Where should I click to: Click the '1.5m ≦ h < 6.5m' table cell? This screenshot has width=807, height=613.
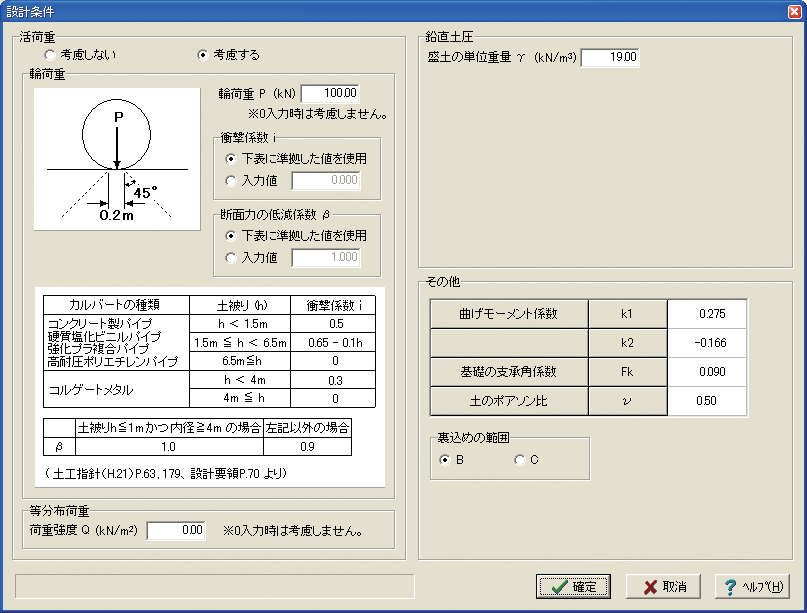[240, 342]
